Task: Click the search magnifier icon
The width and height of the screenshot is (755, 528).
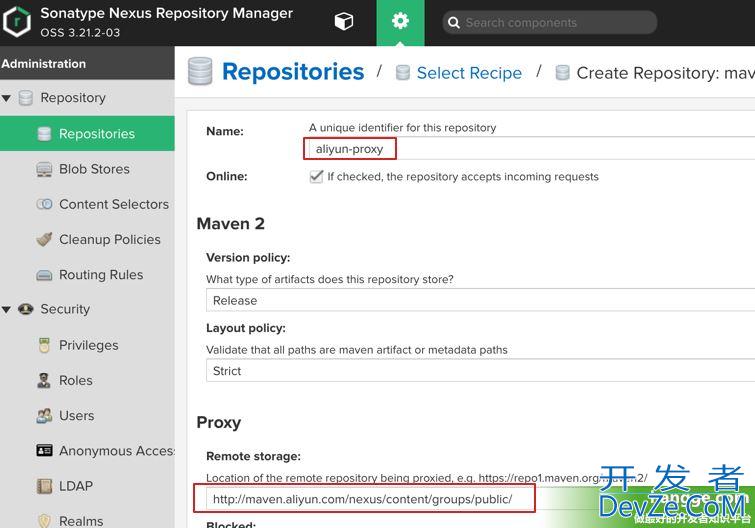Action: pos(454,23)
